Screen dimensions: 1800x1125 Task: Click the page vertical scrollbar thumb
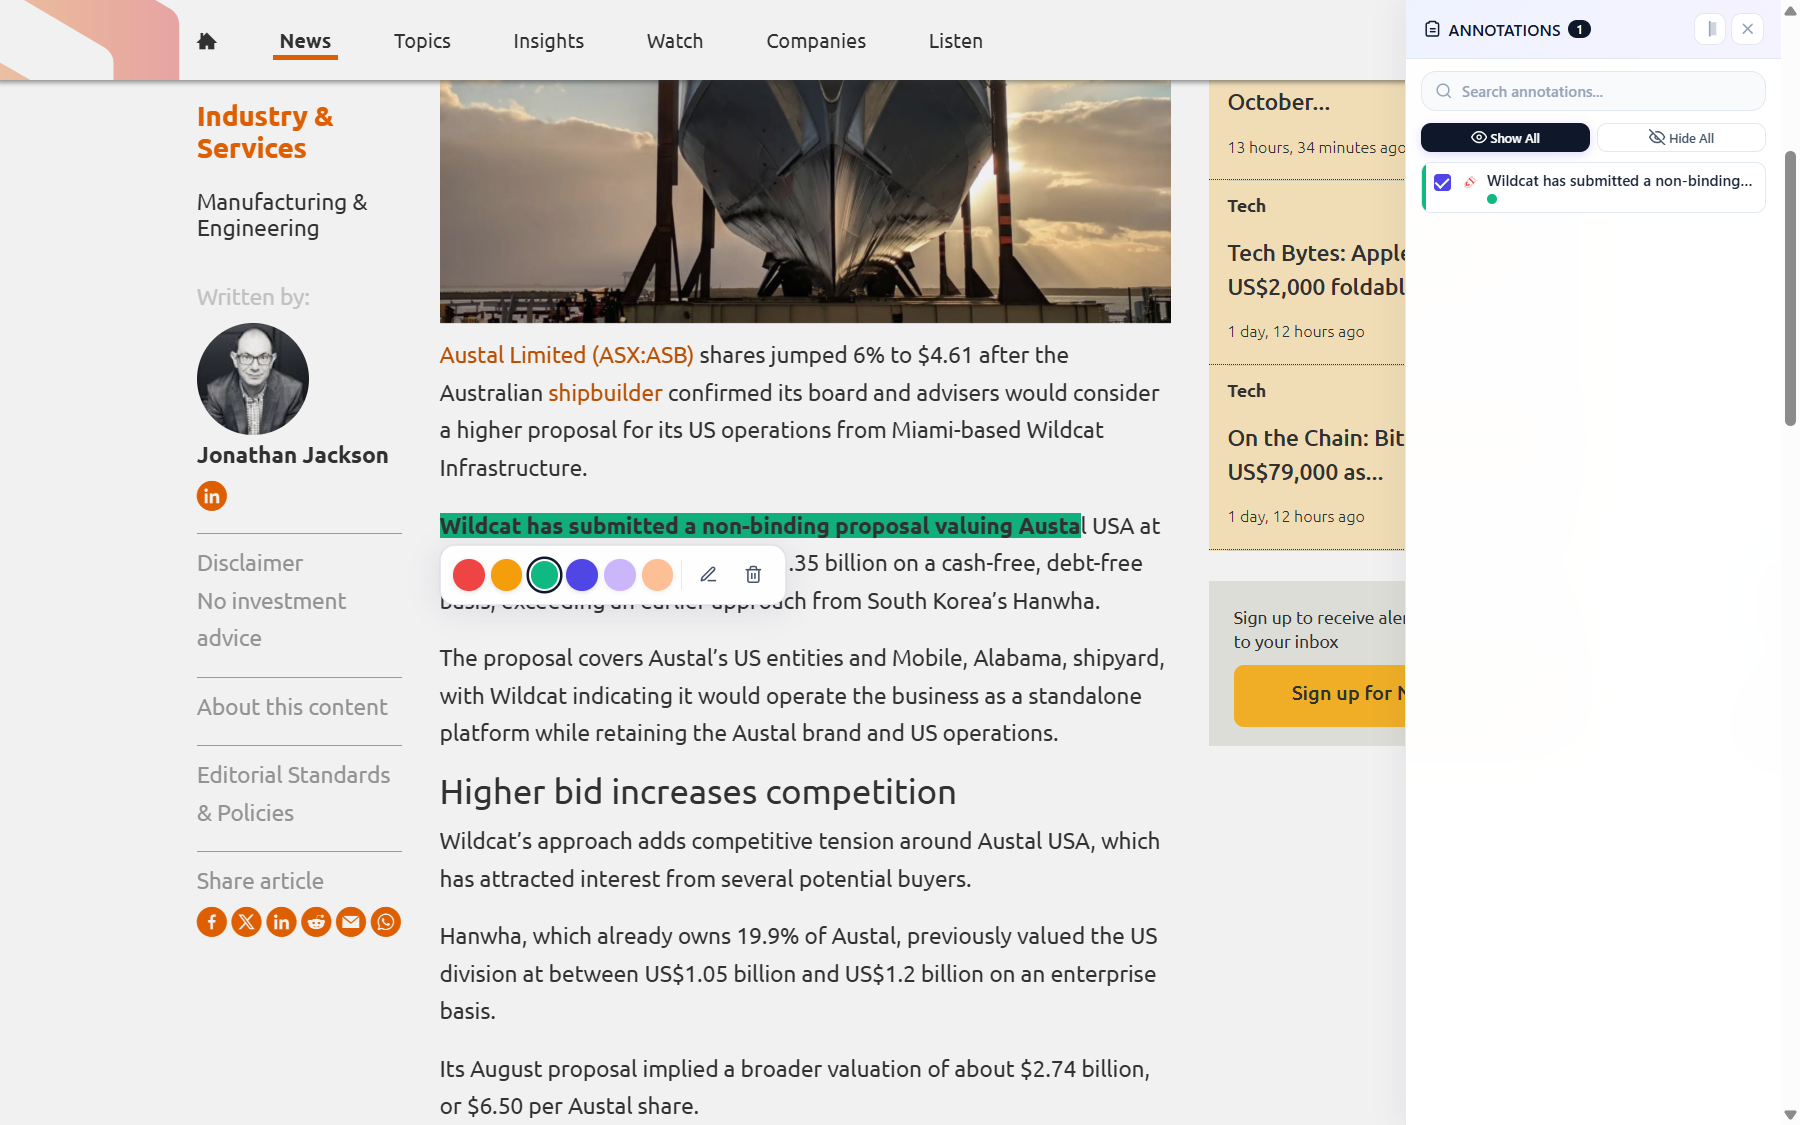(x=1790, y=288)
